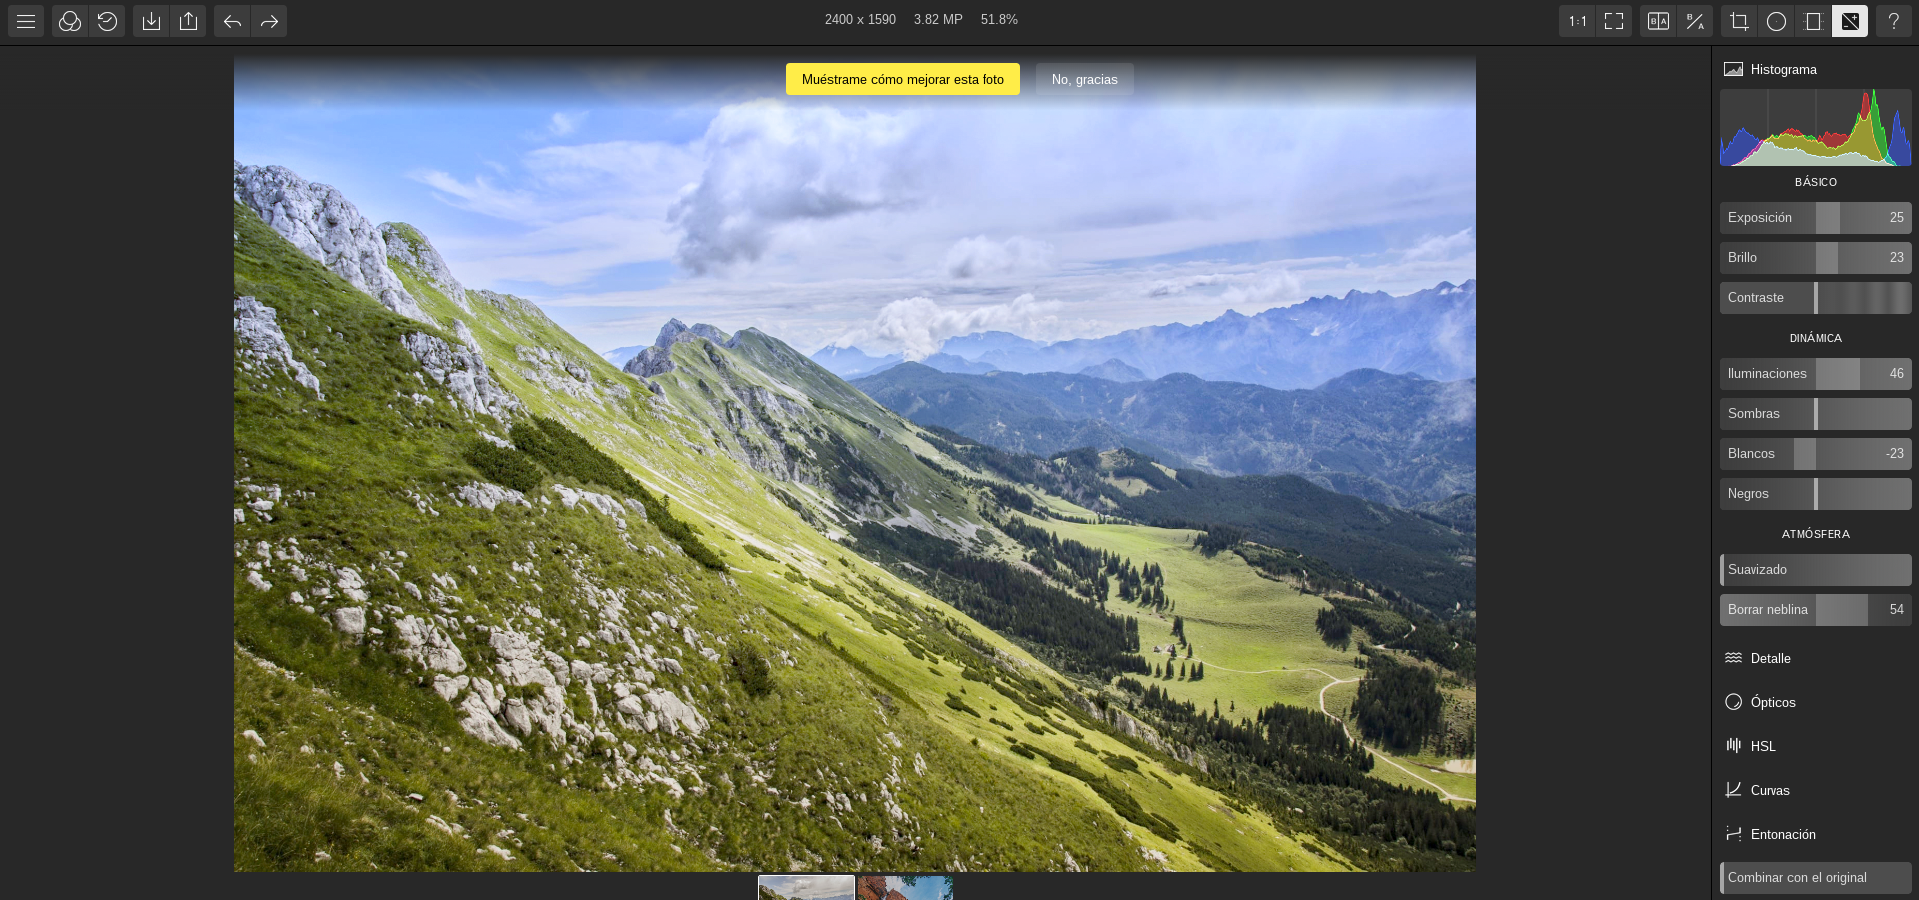
Task: Select the Crop tool
Action: point(1739,20)
